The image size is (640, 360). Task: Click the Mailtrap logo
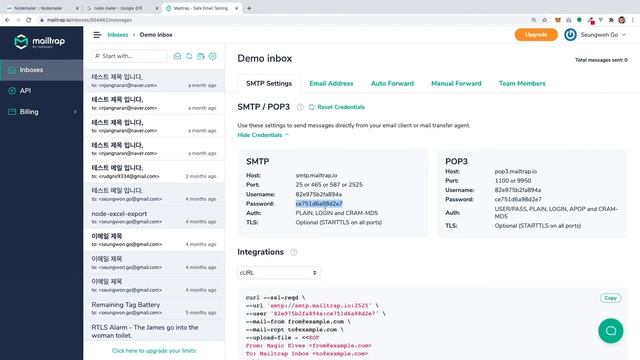point(39,41)
